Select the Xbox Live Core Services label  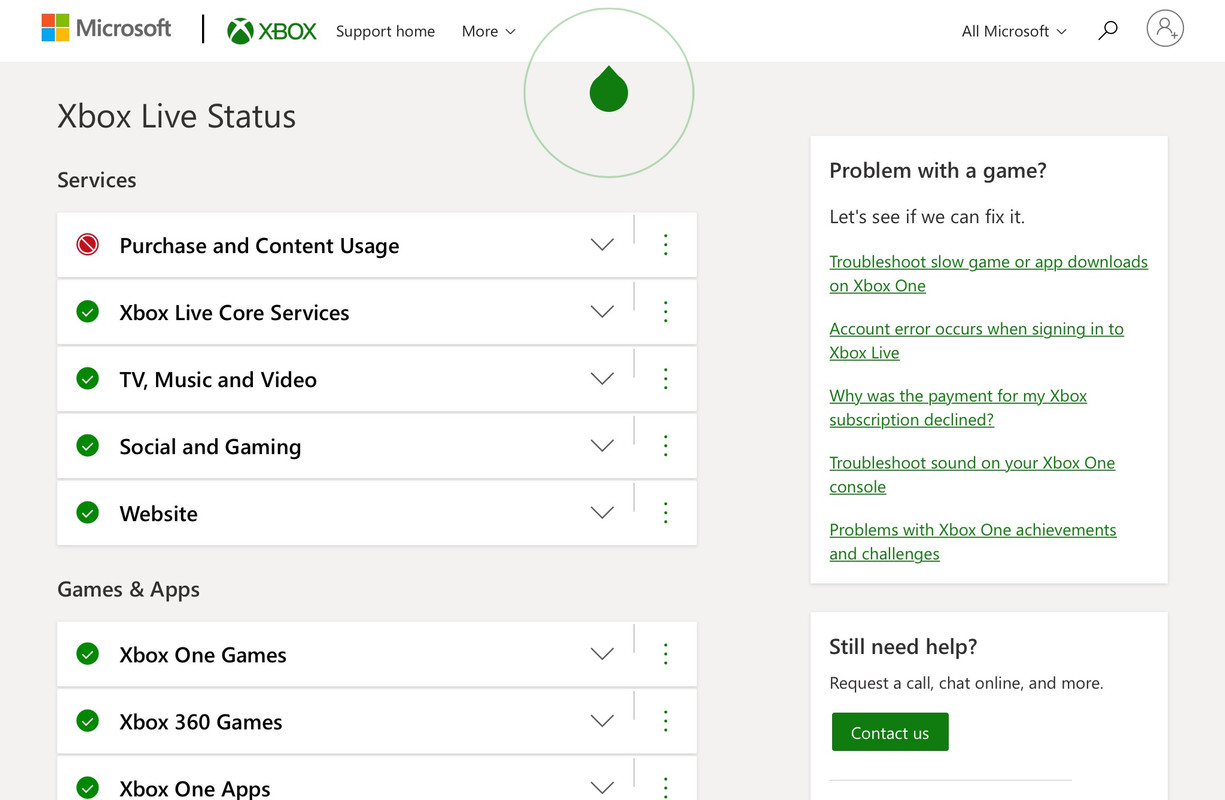[x=234, y=313]
